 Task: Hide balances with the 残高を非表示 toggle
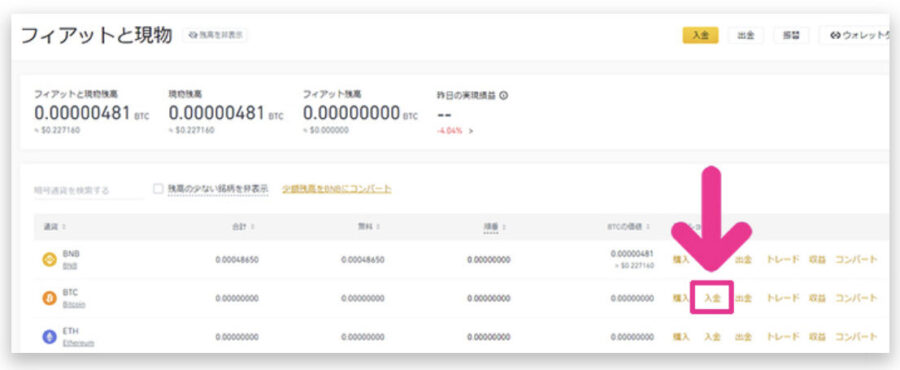(215, 35)
